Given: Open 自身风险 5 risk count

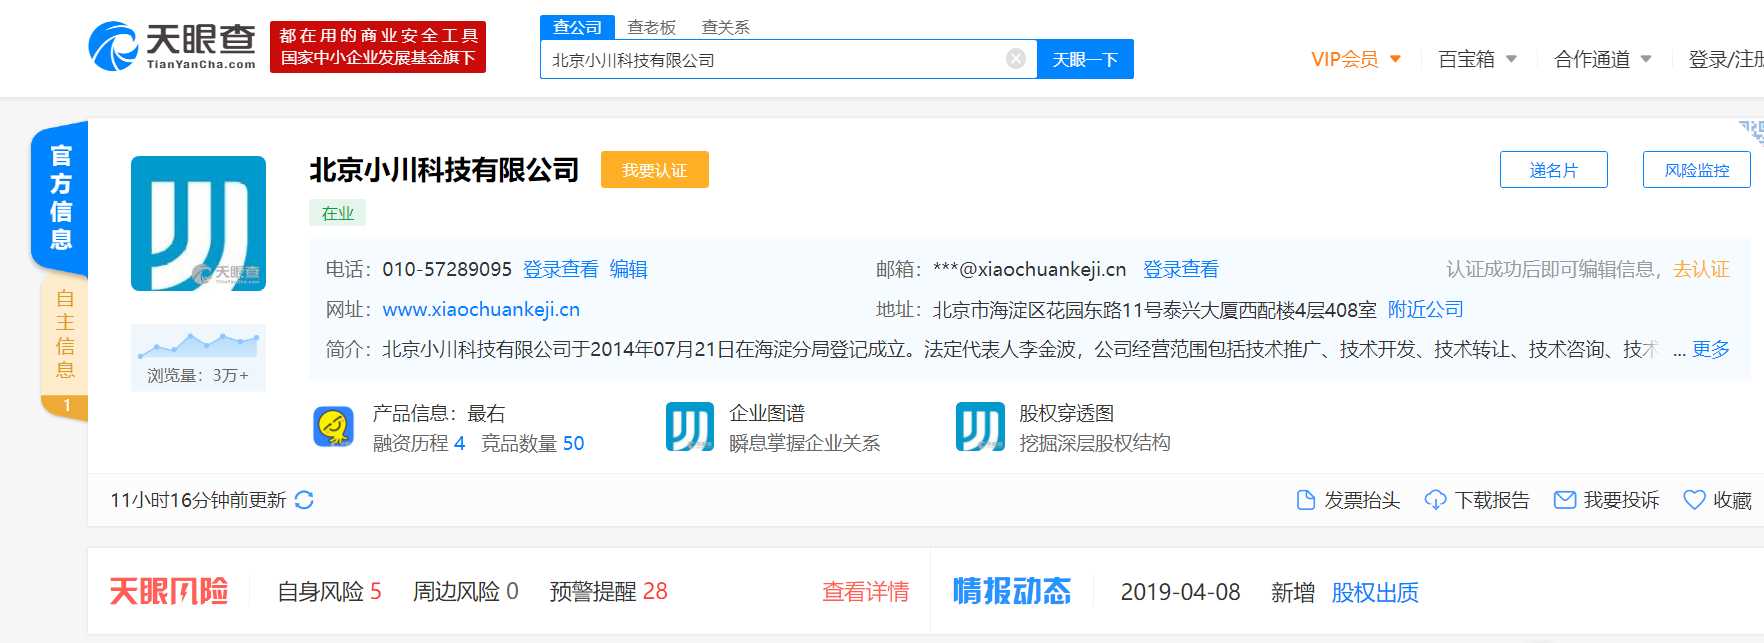Looking at the screenshot, I should coord(330,592).
